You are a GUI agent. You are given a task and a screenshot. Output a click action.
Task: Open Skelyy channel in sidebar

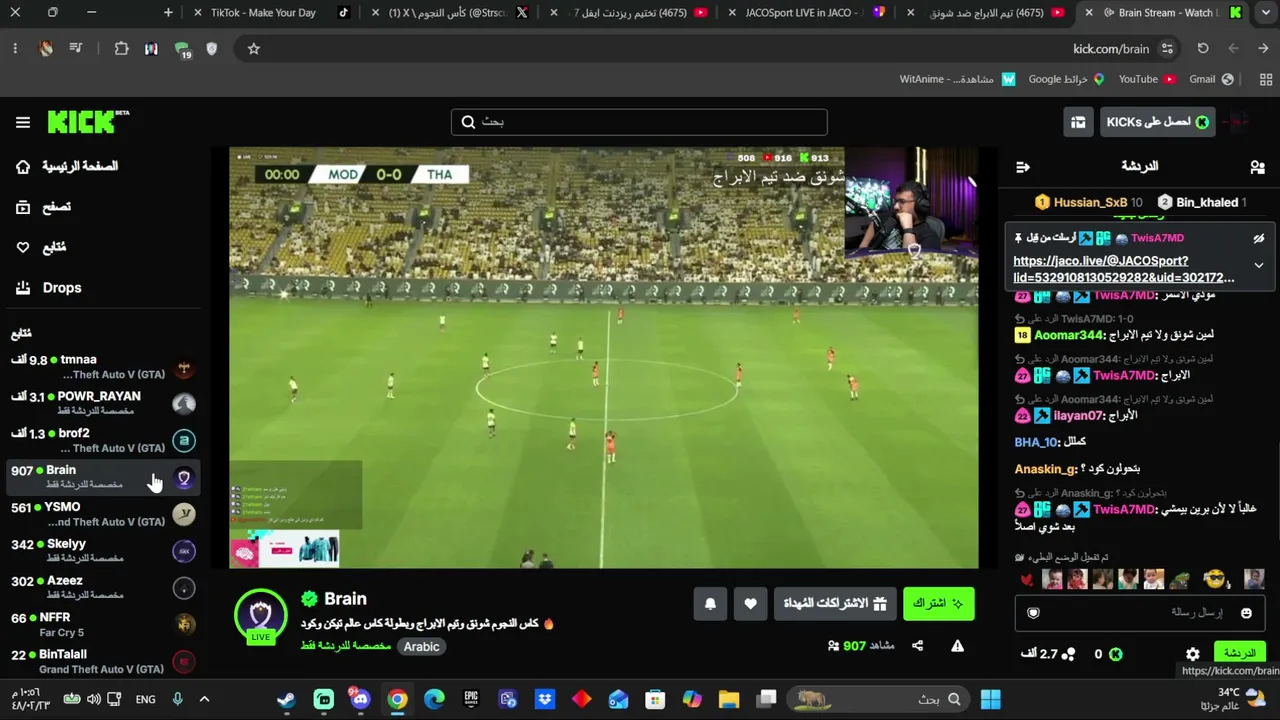pyautogui.click(x=102, y=551)
